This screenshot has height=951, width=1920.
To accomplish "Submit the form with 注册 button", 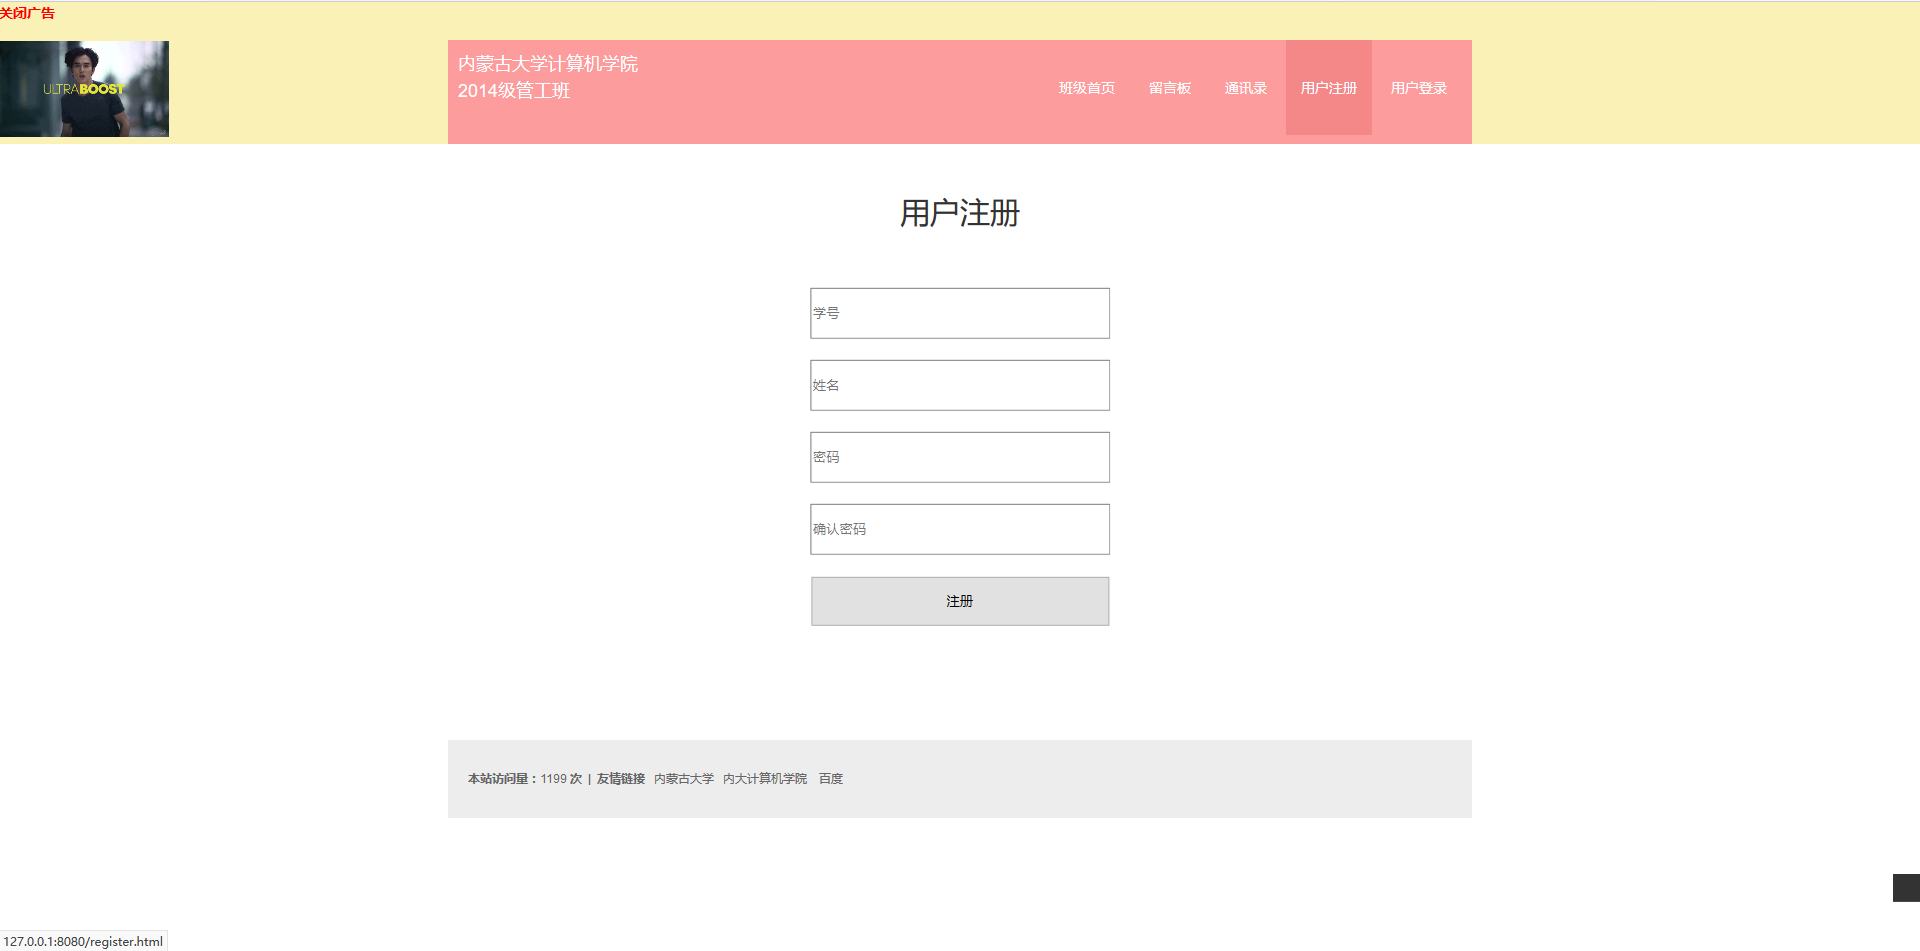I will pos(960,601).
